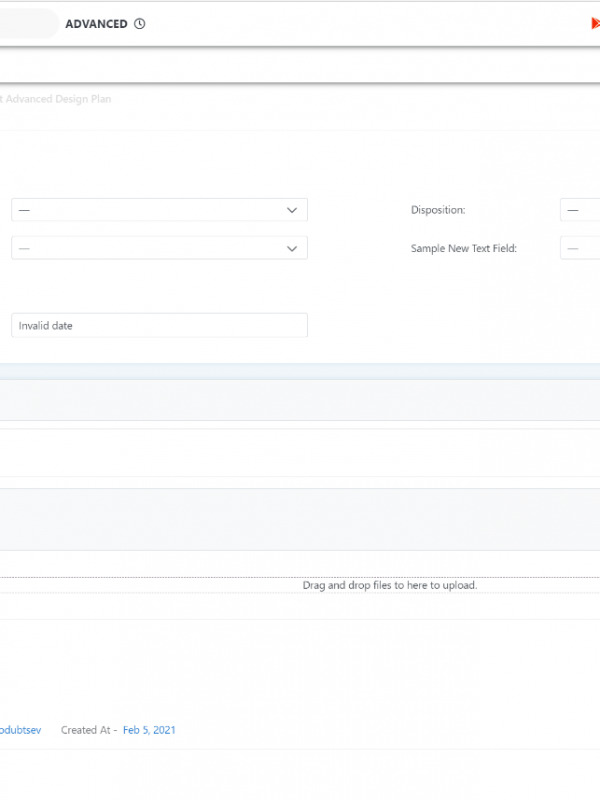600x800 pixels.
Task: Click the Invalid date field
Action: [x=159, y=325]
